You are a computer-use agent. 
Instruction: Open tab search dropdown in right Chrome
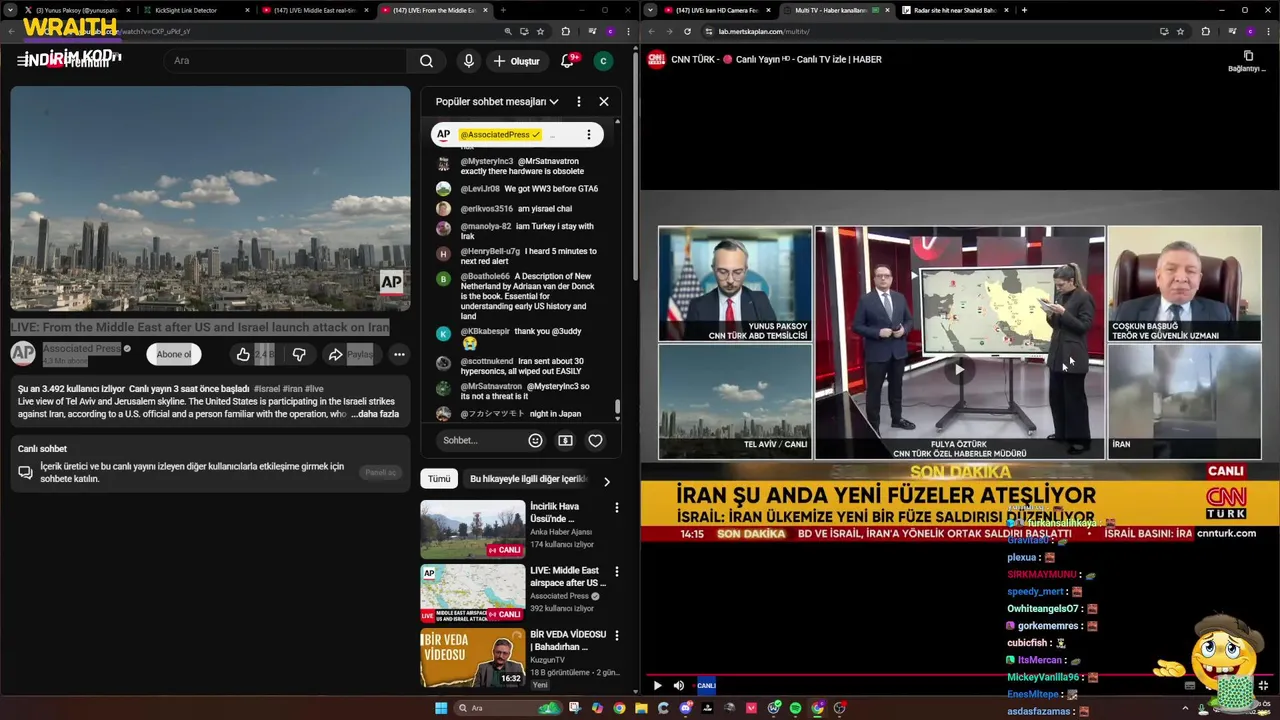[x=651, y=10]
